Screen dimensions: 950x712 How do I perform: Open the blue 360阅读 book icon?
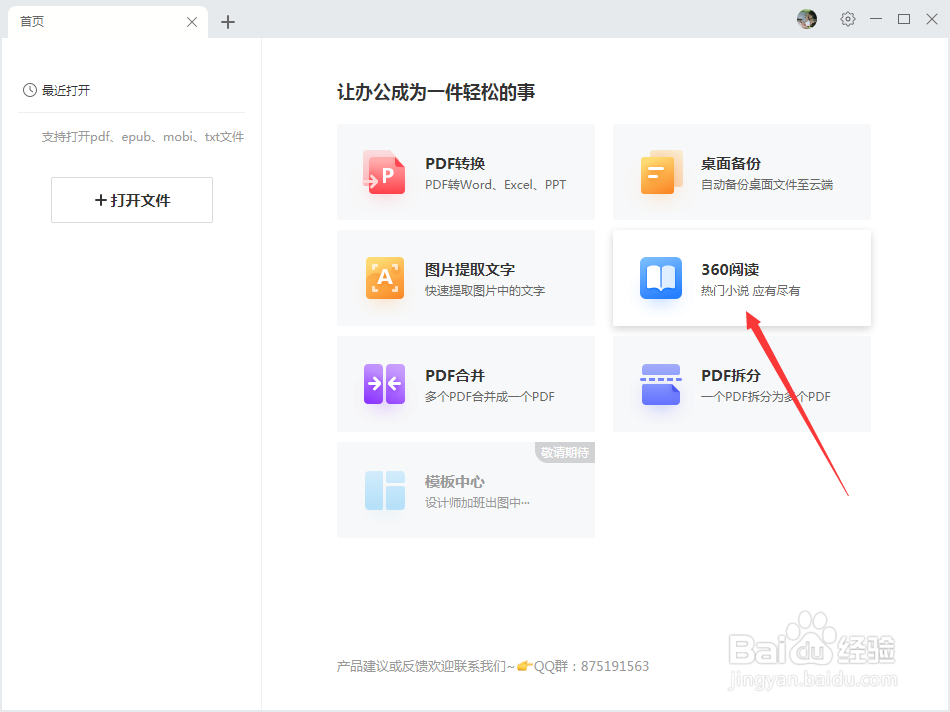pyautogui.click(x=660, y=278)
